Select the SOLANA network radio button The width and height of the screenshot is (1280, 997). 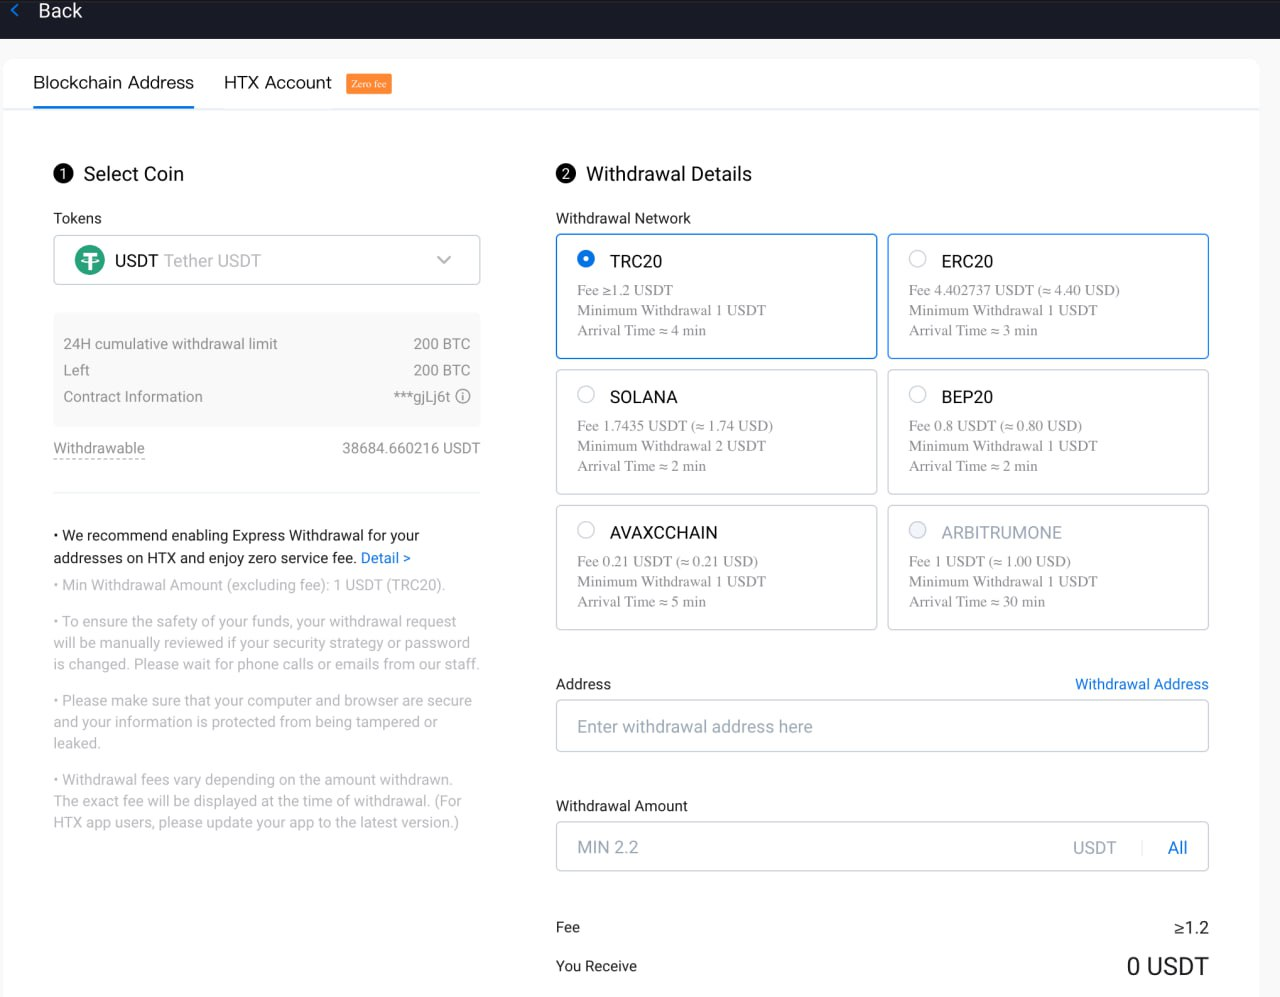click(586, 394)
